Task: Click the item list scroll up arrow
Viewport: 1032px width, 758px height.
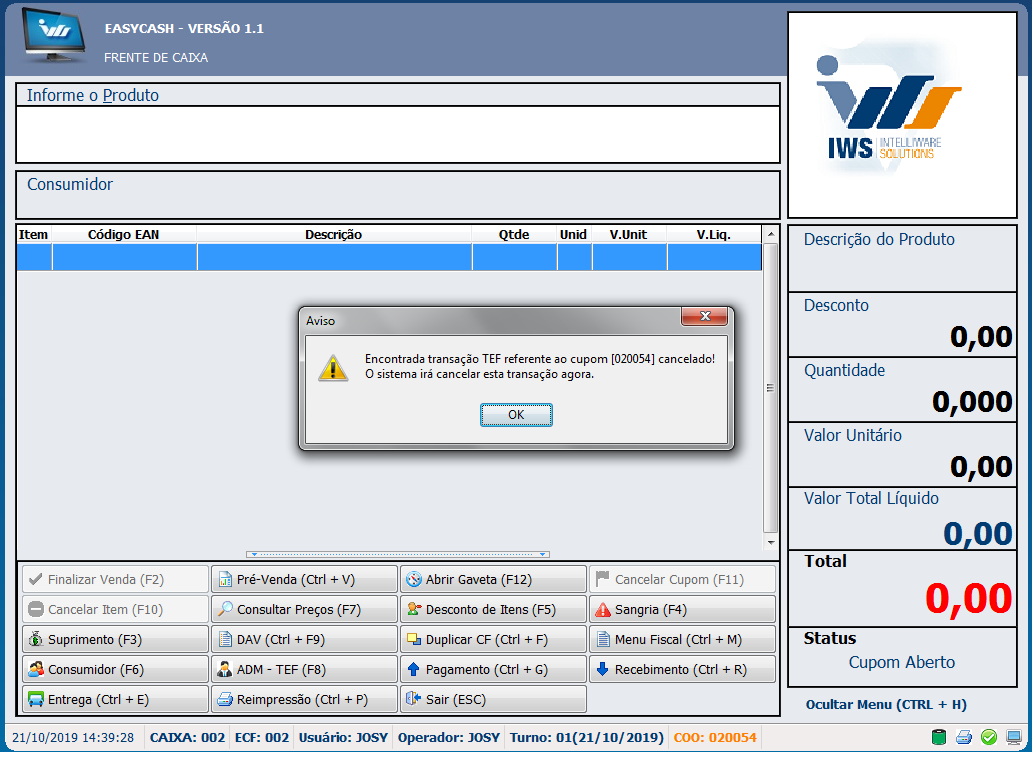Action: tap(770, 235)
